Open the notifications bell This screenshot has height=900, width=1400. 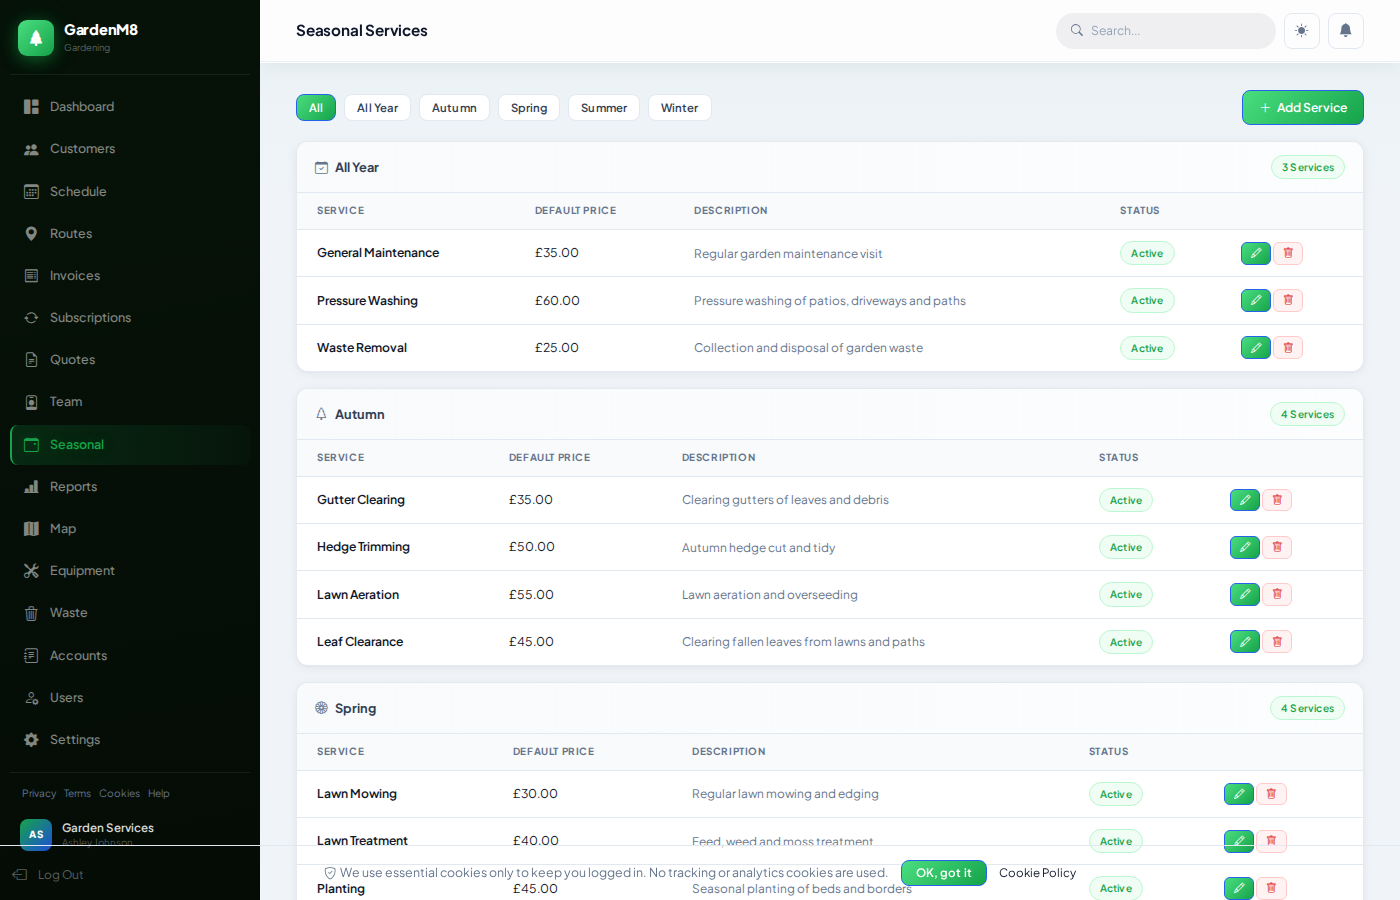click(x=1345, y=31)
